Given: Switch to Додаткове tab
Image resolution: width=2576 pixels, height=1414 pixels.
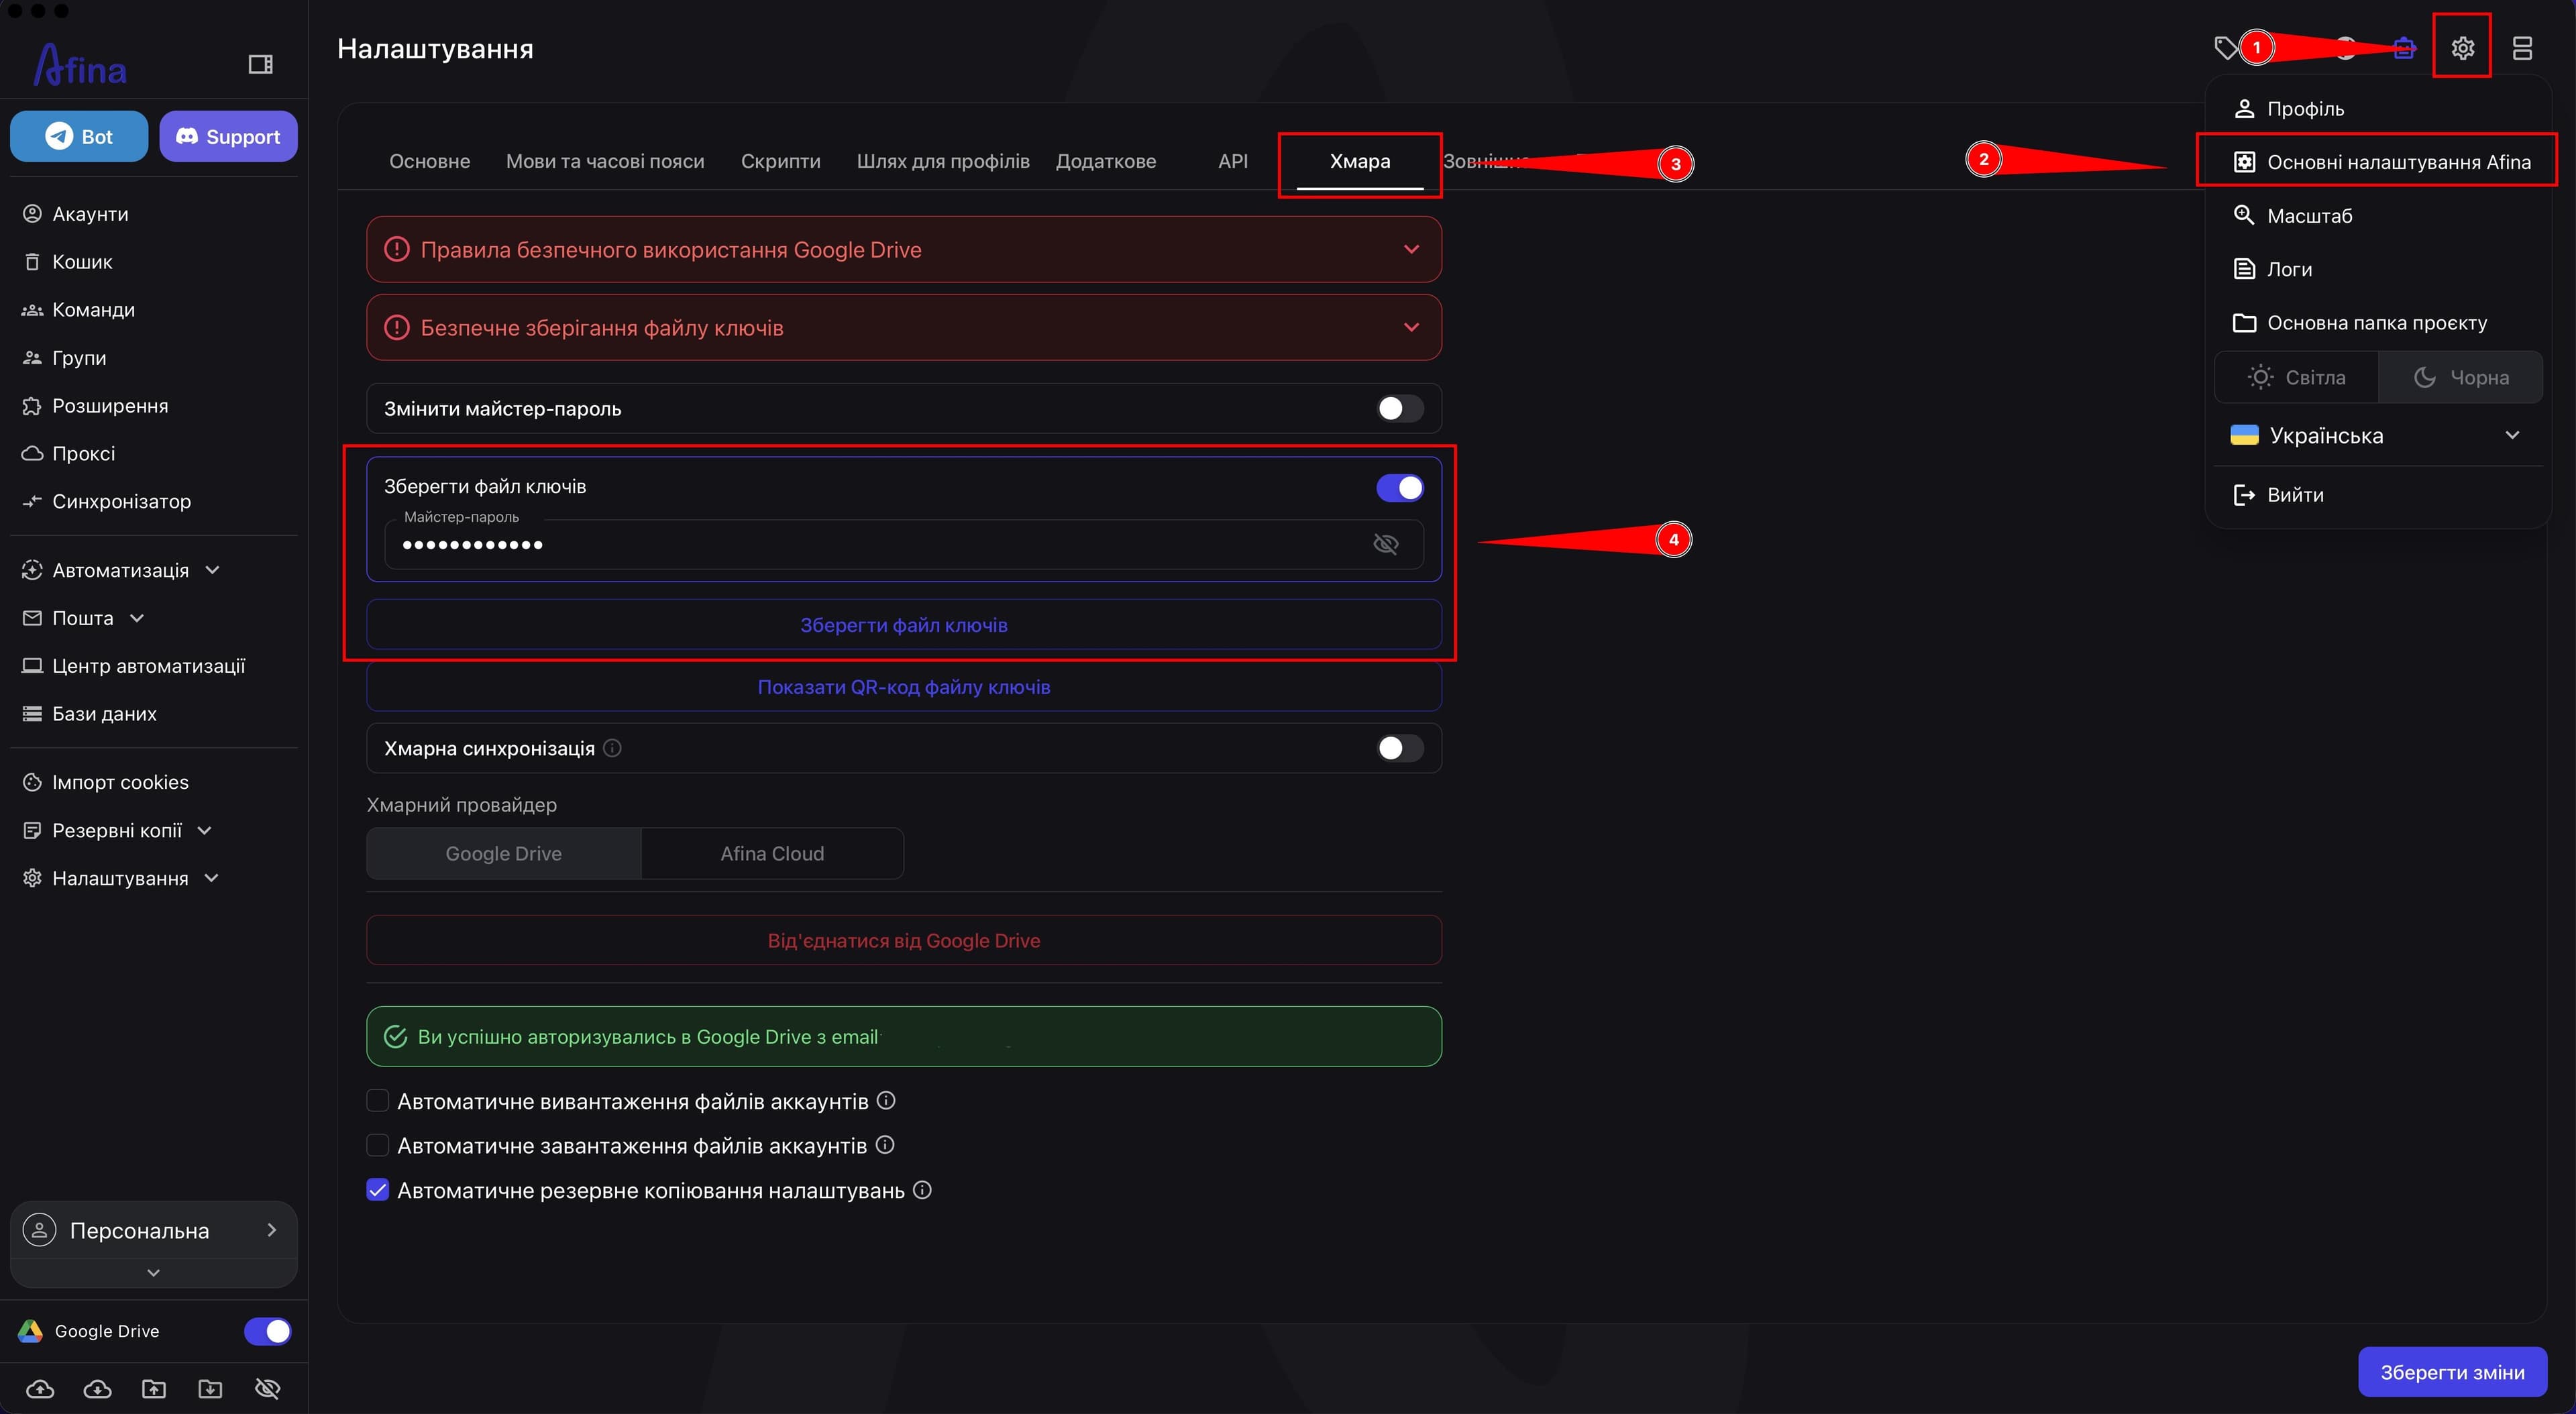Looking at the screenshot, I should pos(1106,161).
